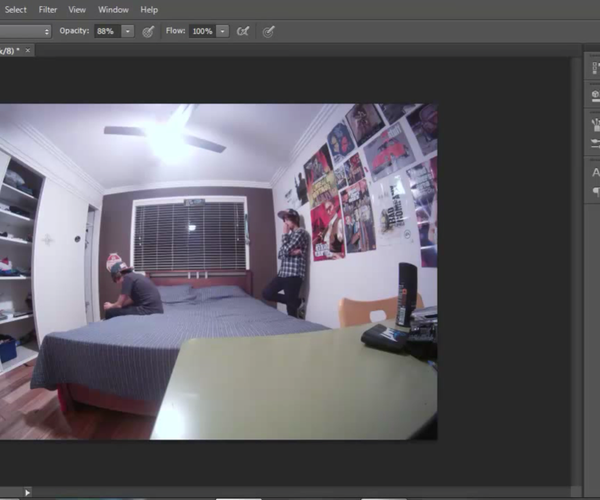Click the Flow label in options bar
The height and width of the screenshot is (500, 600).
tap(176, 31)
